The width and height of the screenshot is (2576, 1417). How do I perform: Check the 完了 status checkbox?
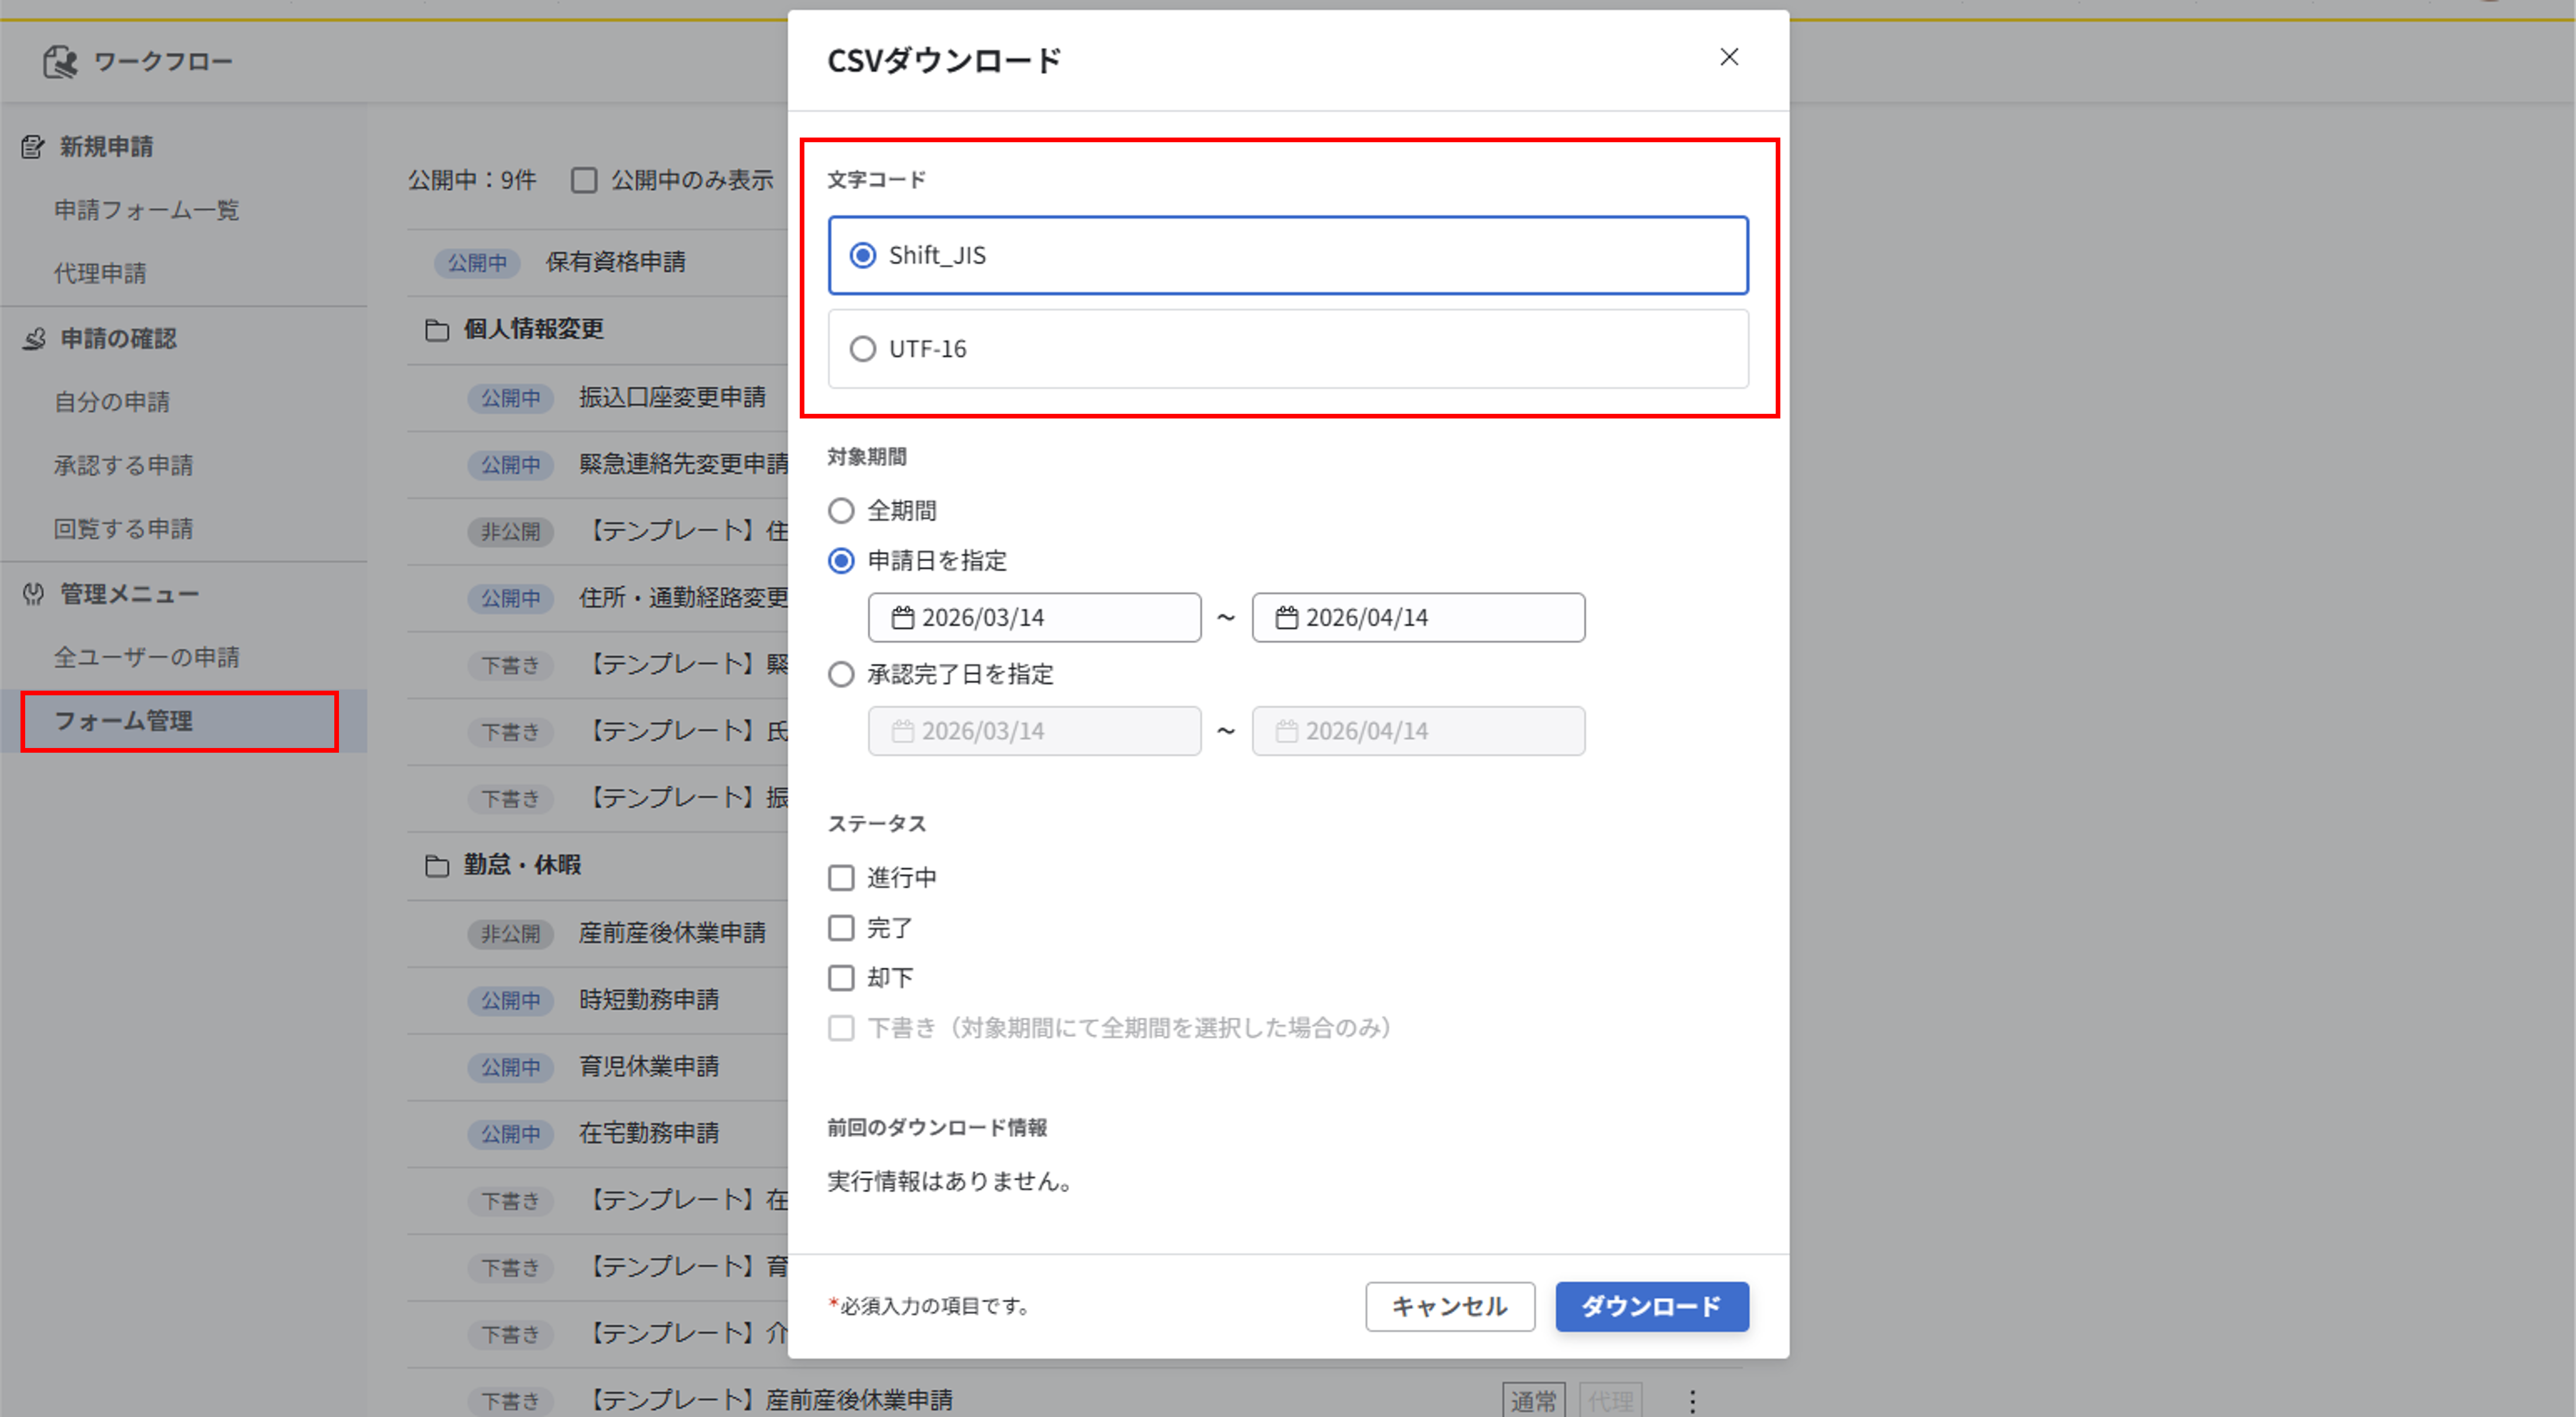pos(841,928)
